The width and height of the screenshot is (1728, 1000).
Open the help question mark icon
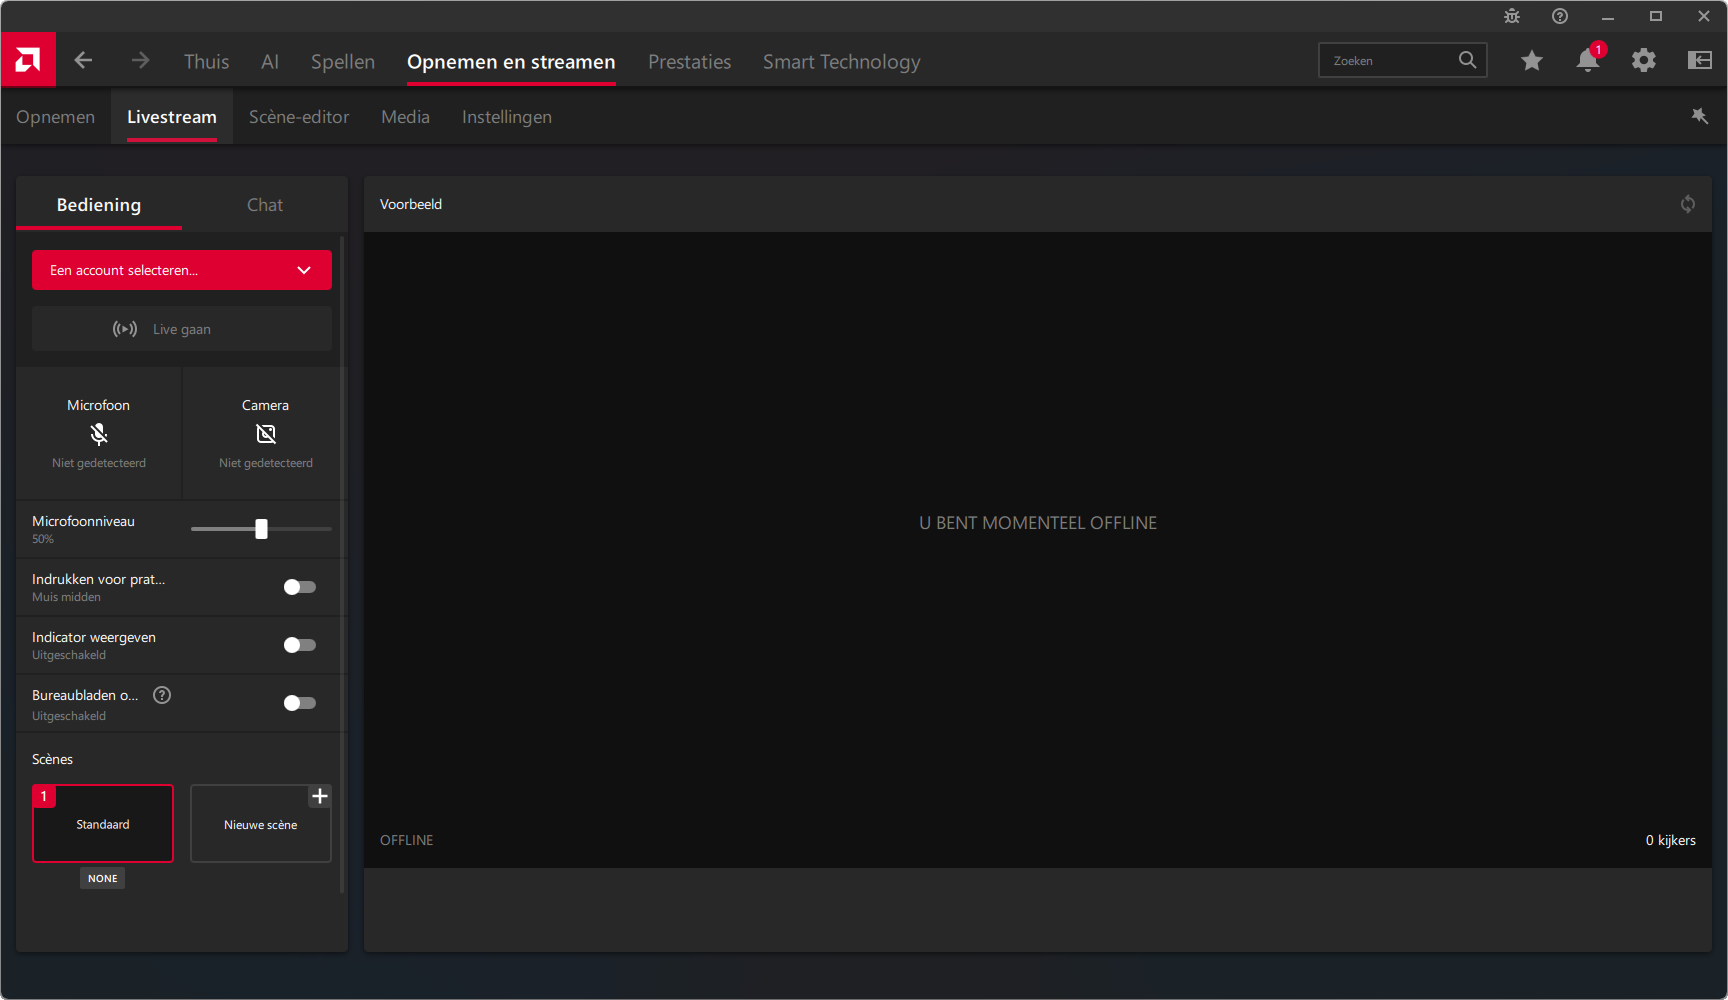[x=1559, y=16]
